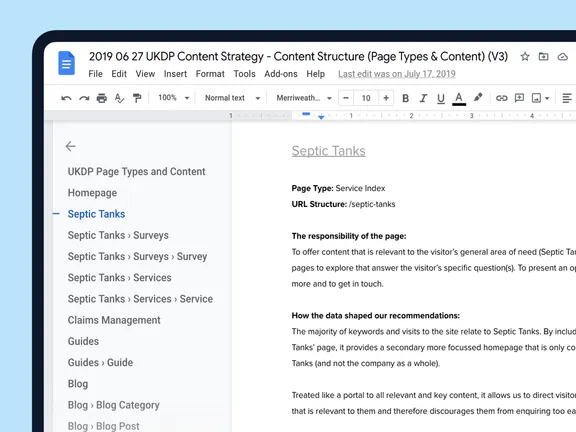Open the Insert menu
Image resolution: width=576 pixels, height=432 pixels.
tap(175, 74)
